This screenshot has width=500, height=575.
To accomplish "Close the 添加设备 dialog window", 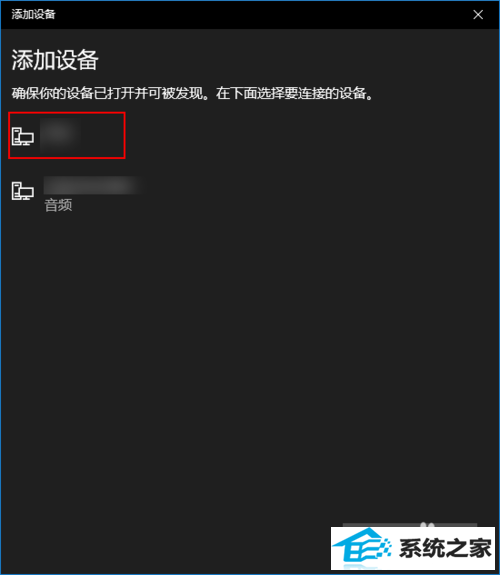I will point(478,15).
